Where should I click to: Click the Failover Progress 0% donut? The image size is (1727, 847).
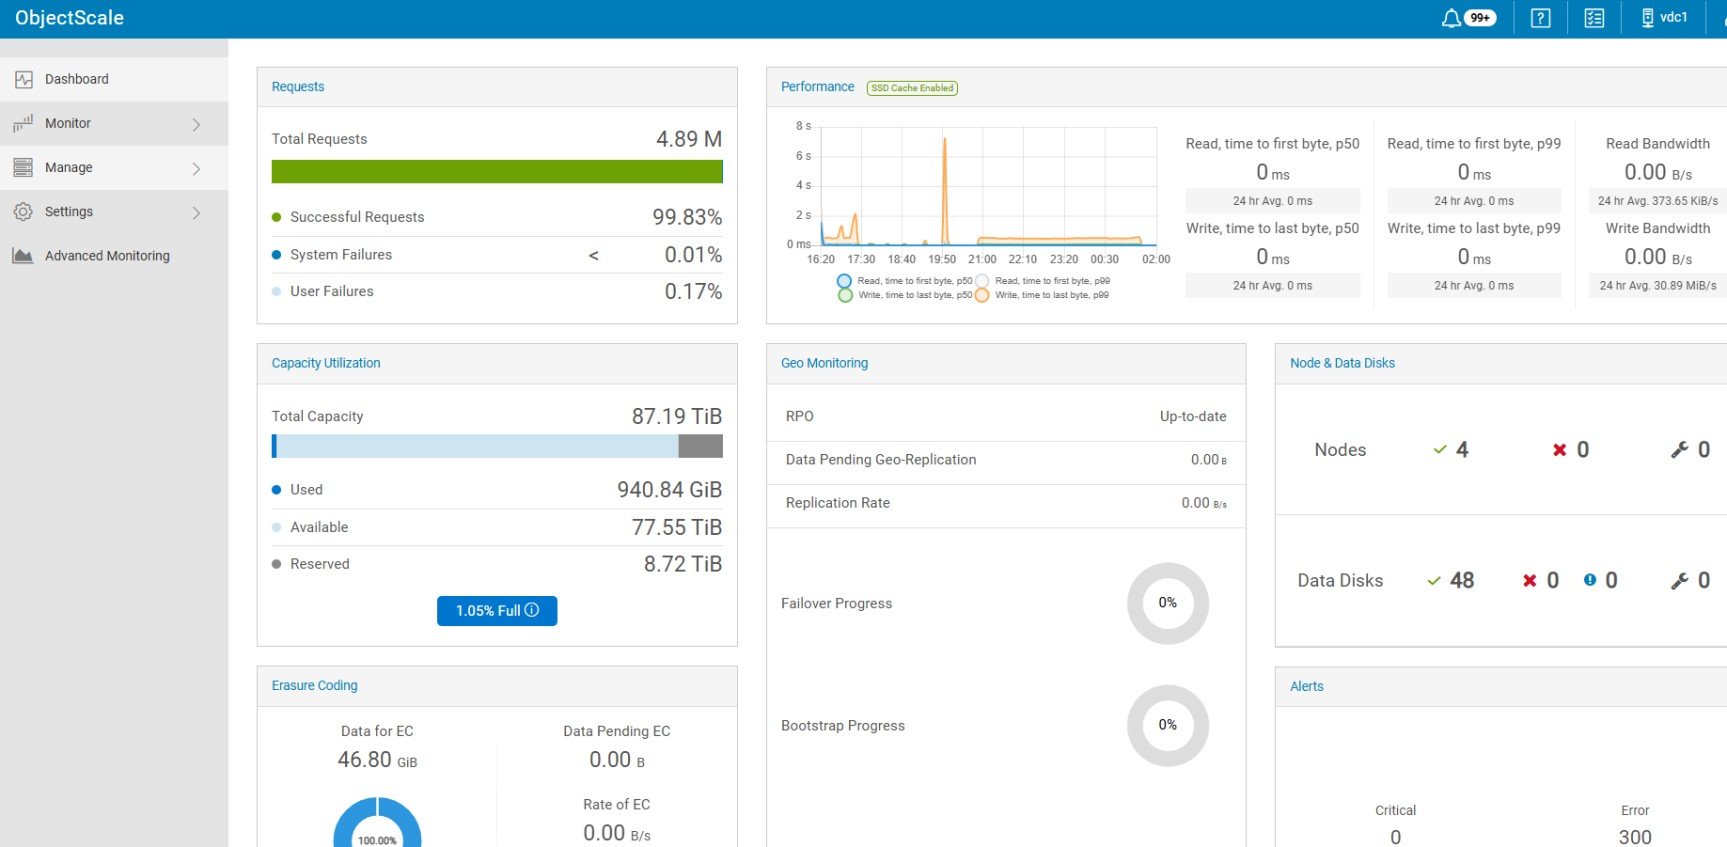click(1167, 603)
